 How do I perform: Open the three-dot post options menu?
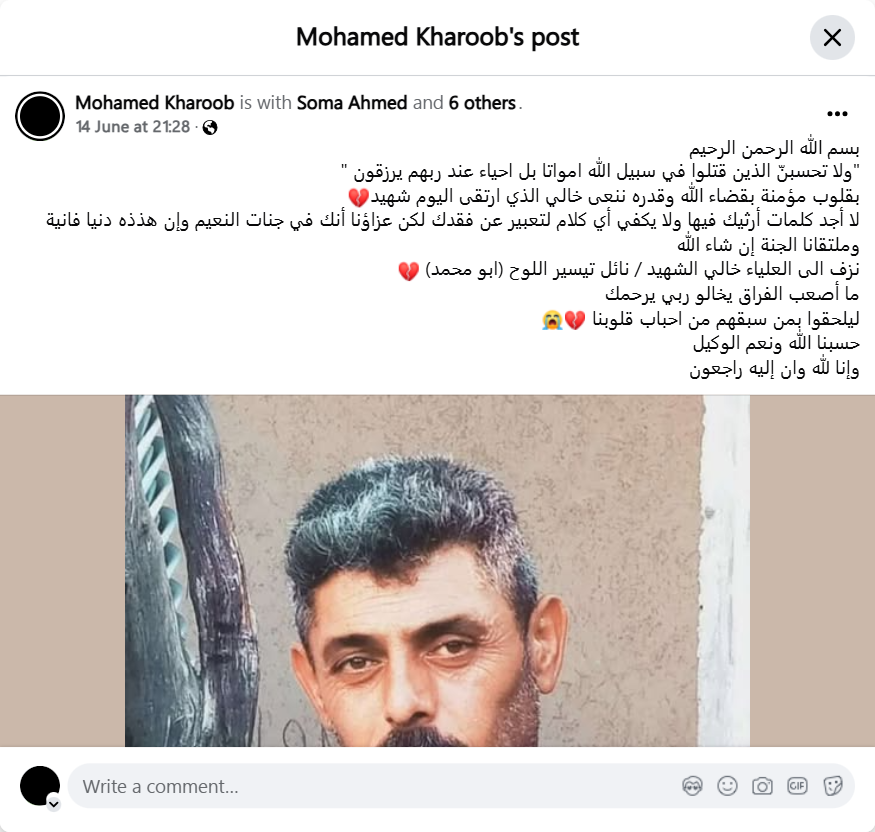point(837,114)
